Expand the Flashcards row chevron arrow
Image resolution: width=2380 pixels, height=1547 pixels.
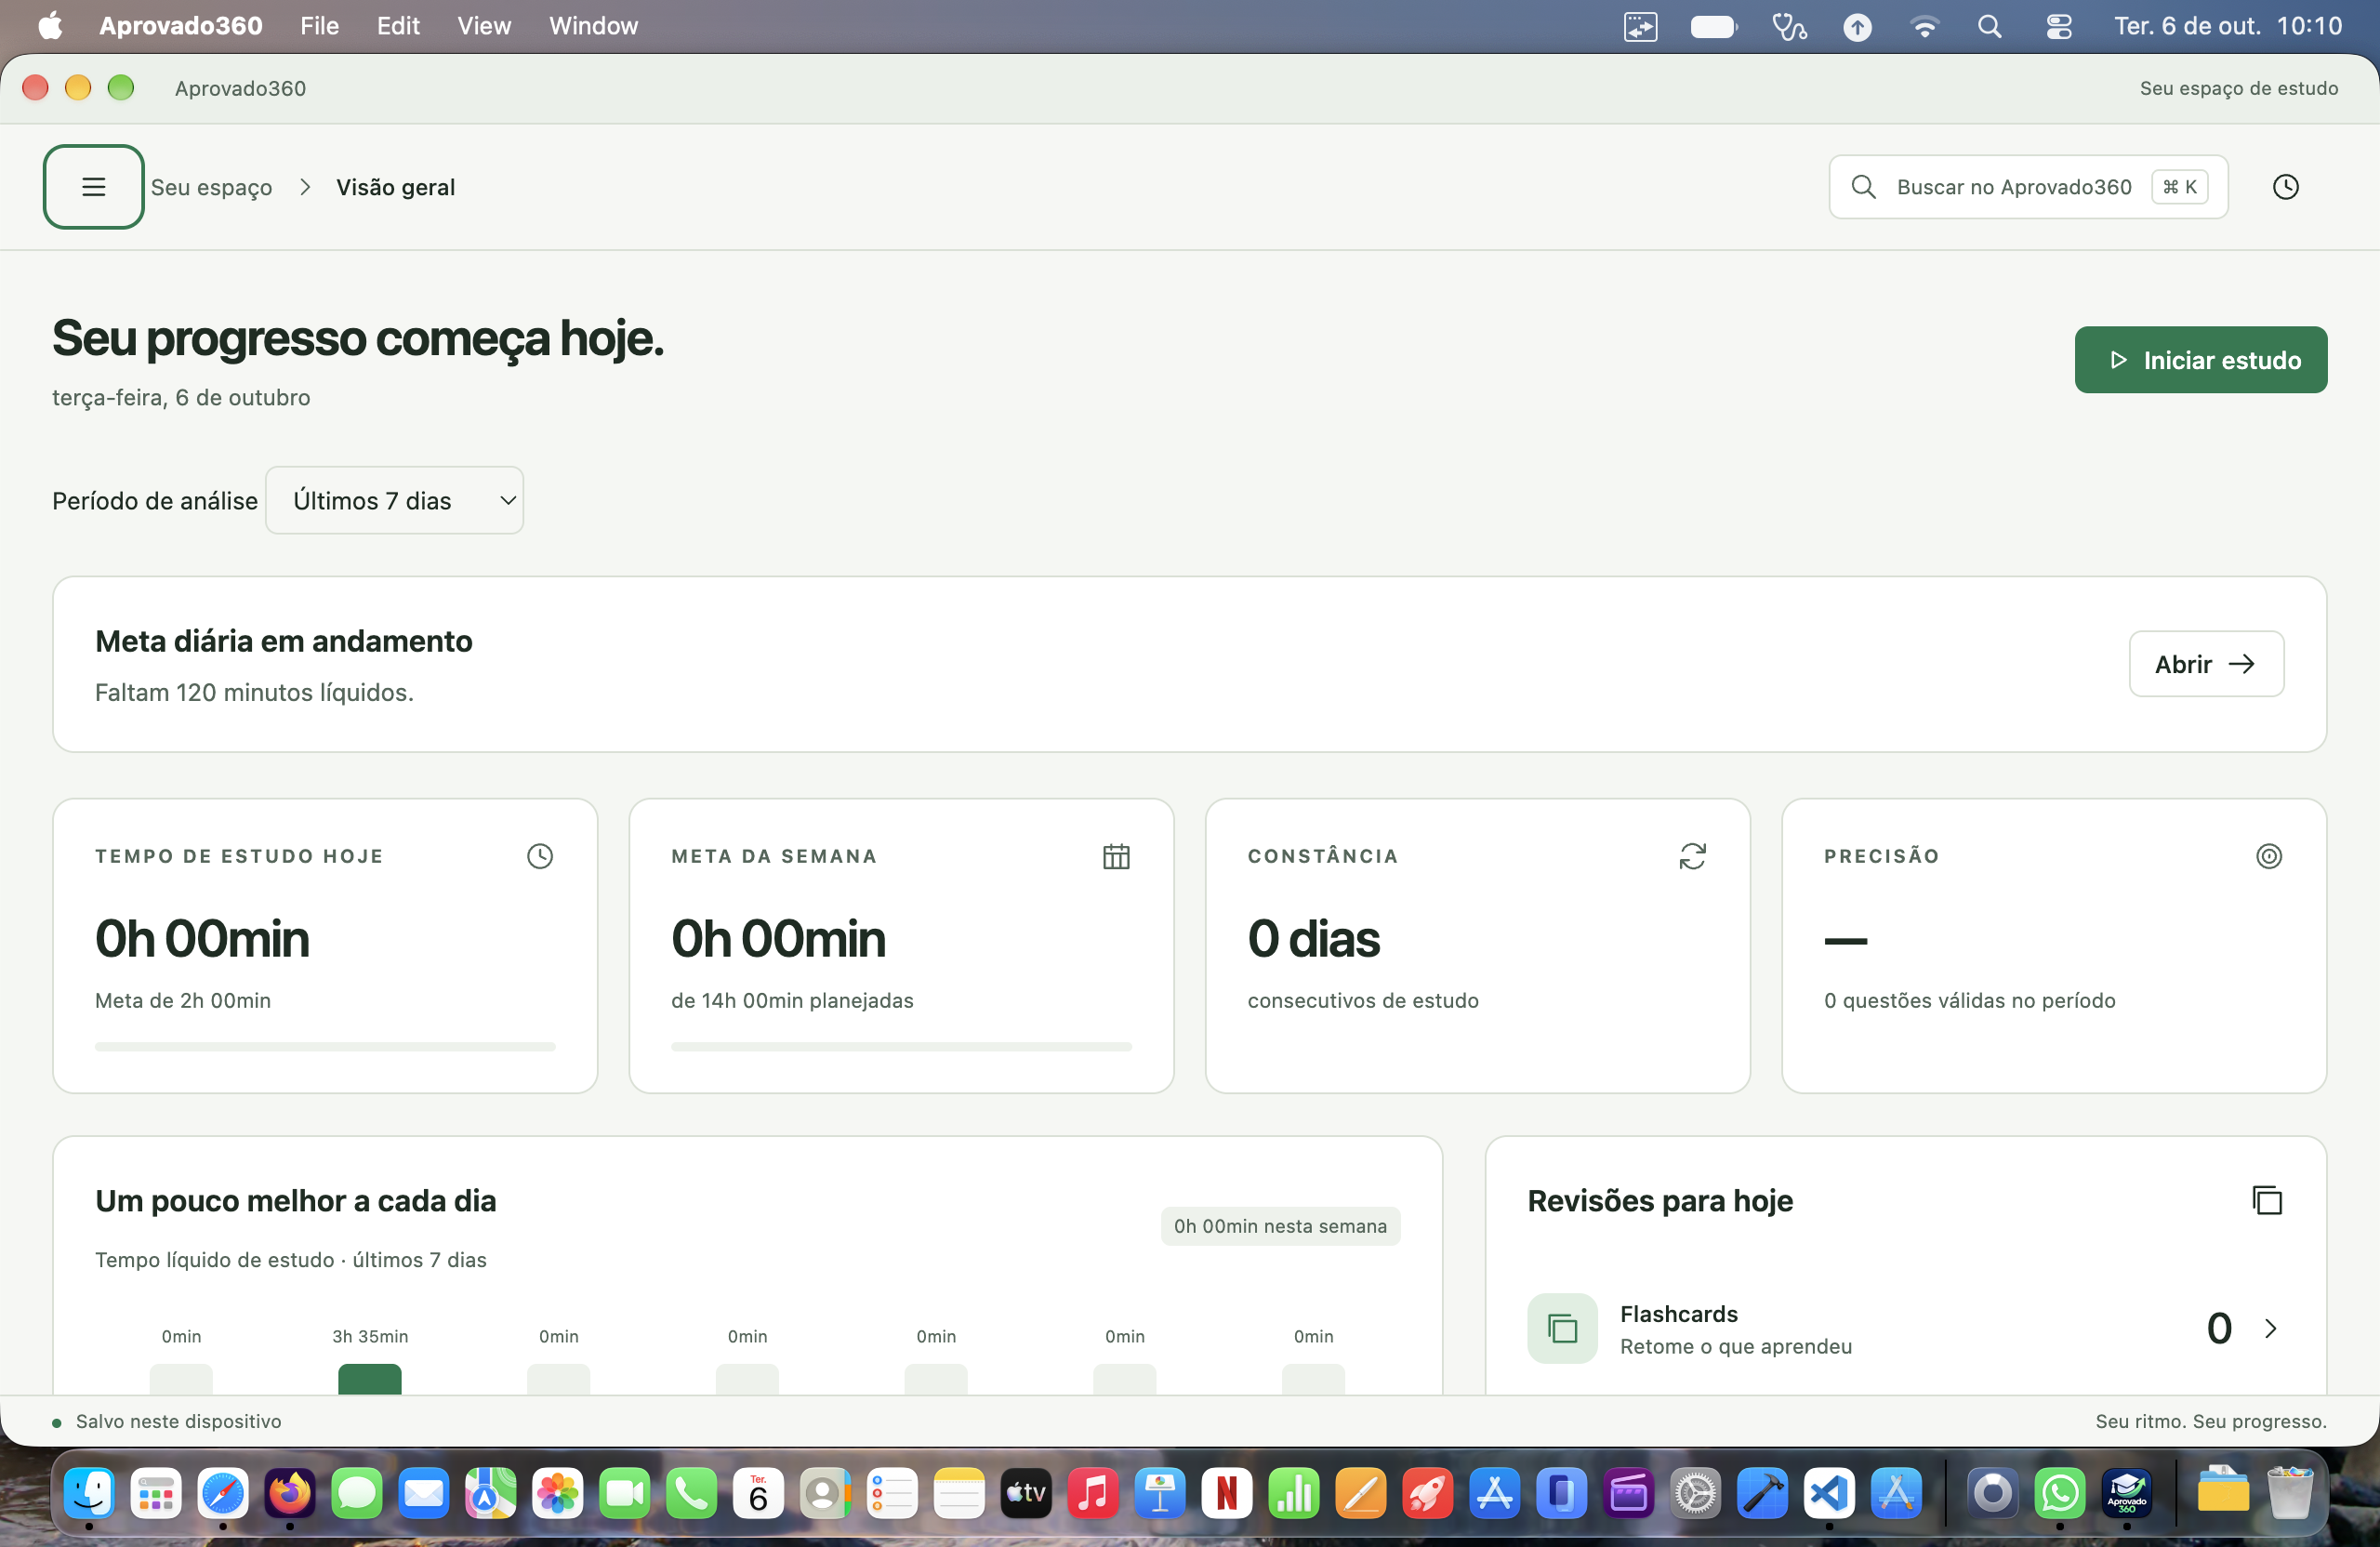(2270, 1328)
